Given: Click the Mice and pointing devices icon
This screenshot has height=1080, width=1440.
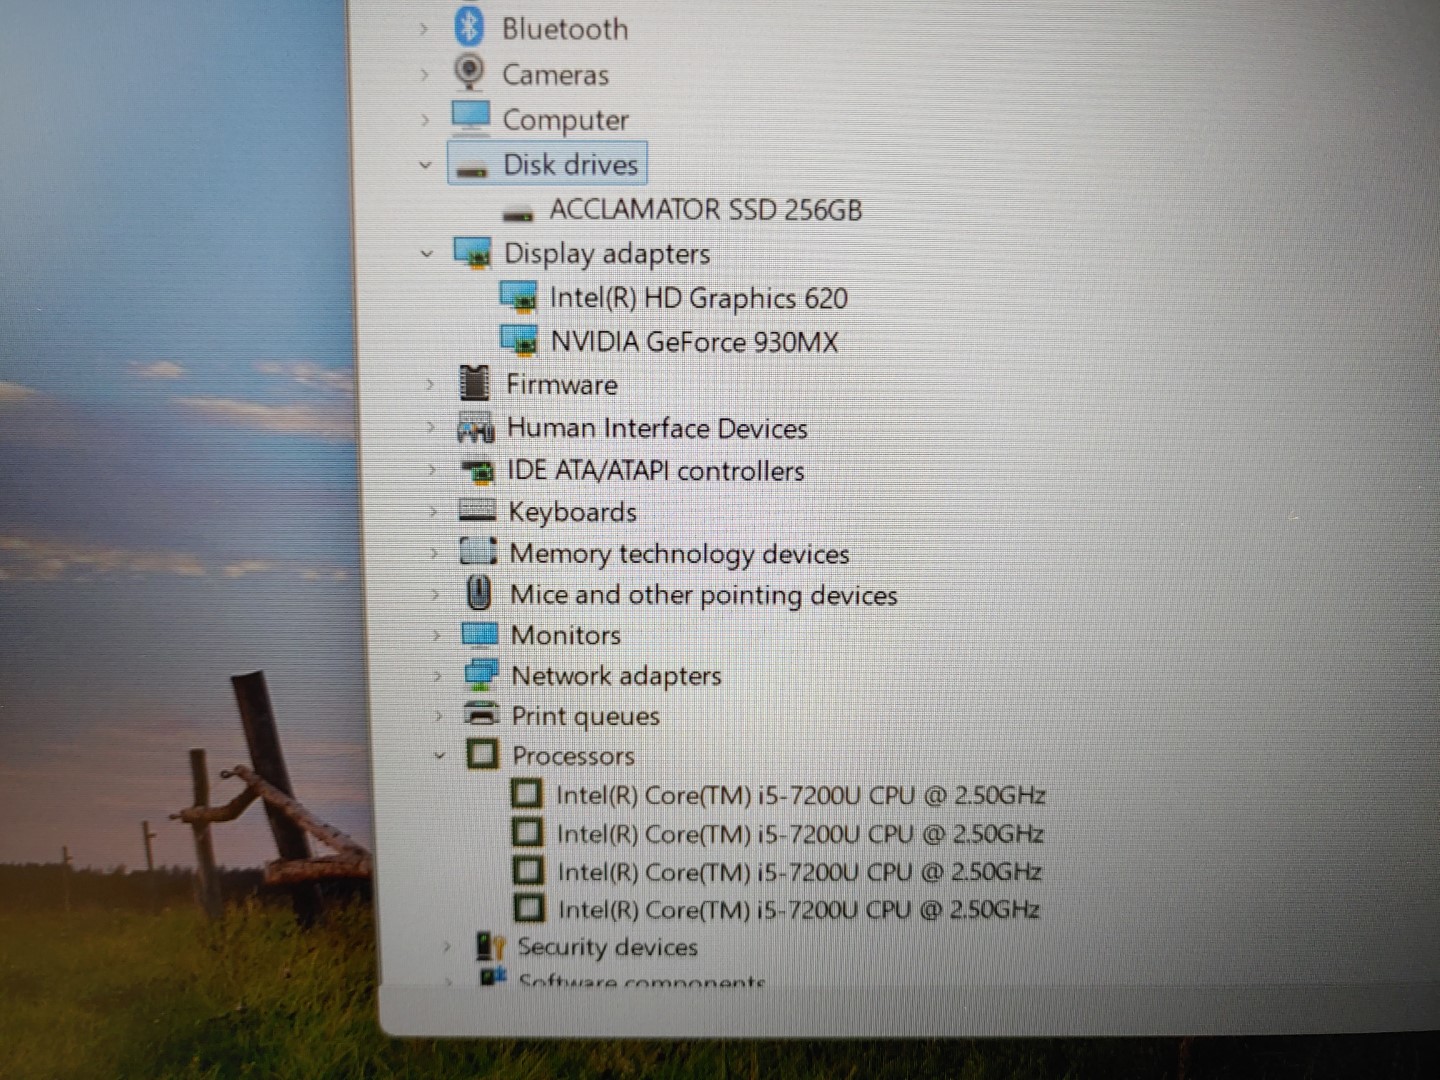Looking at the screenshot, I should (x=480, y=593).
